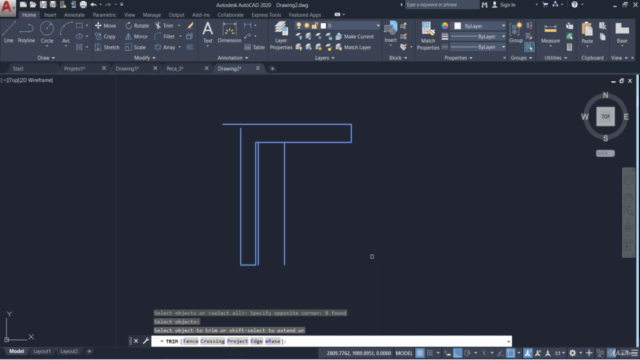
Task: Choose the Crossing trim option
Action: 212,341
